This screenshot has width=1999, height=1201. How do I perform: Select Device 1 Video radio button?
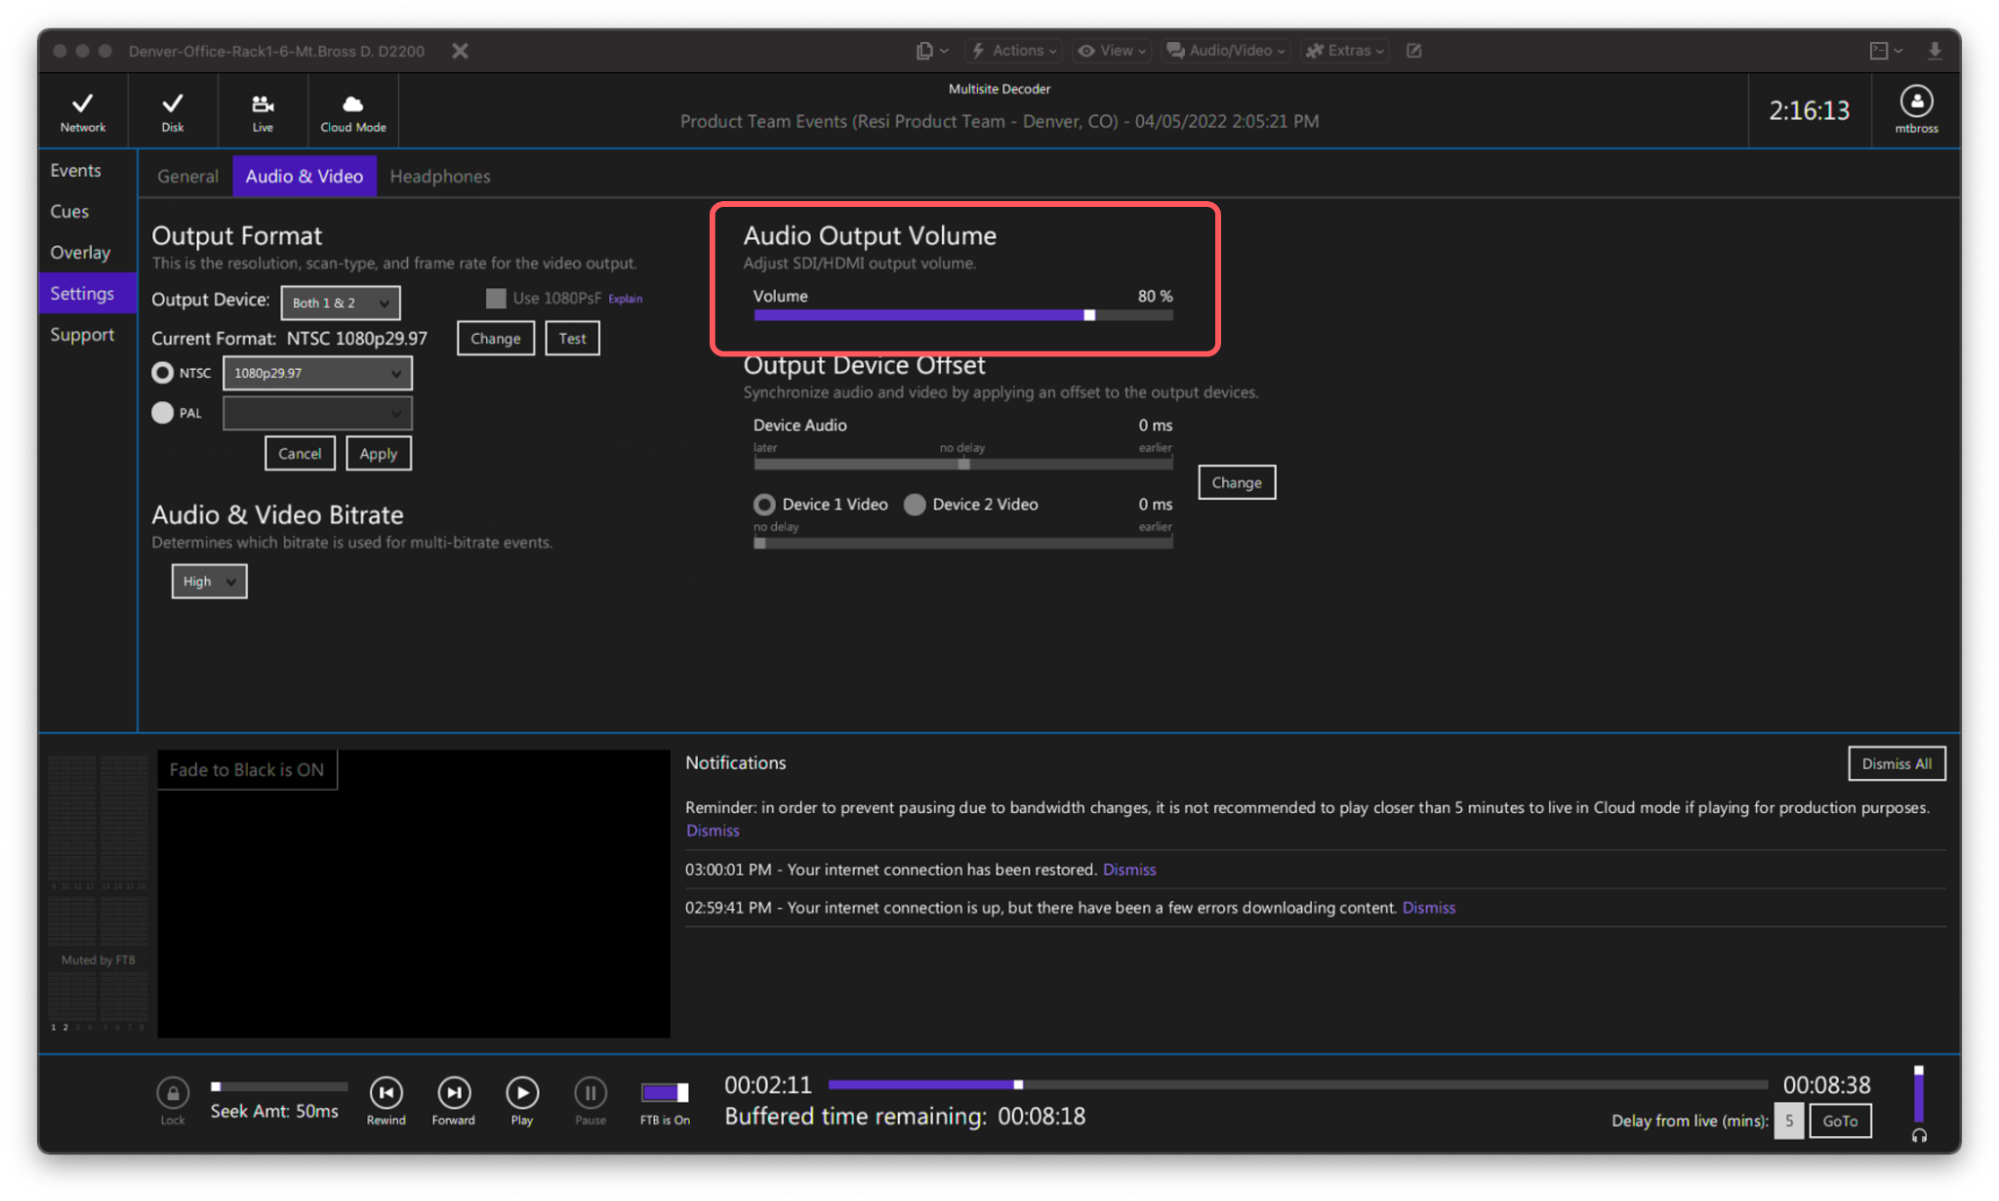tap(764, 504)
